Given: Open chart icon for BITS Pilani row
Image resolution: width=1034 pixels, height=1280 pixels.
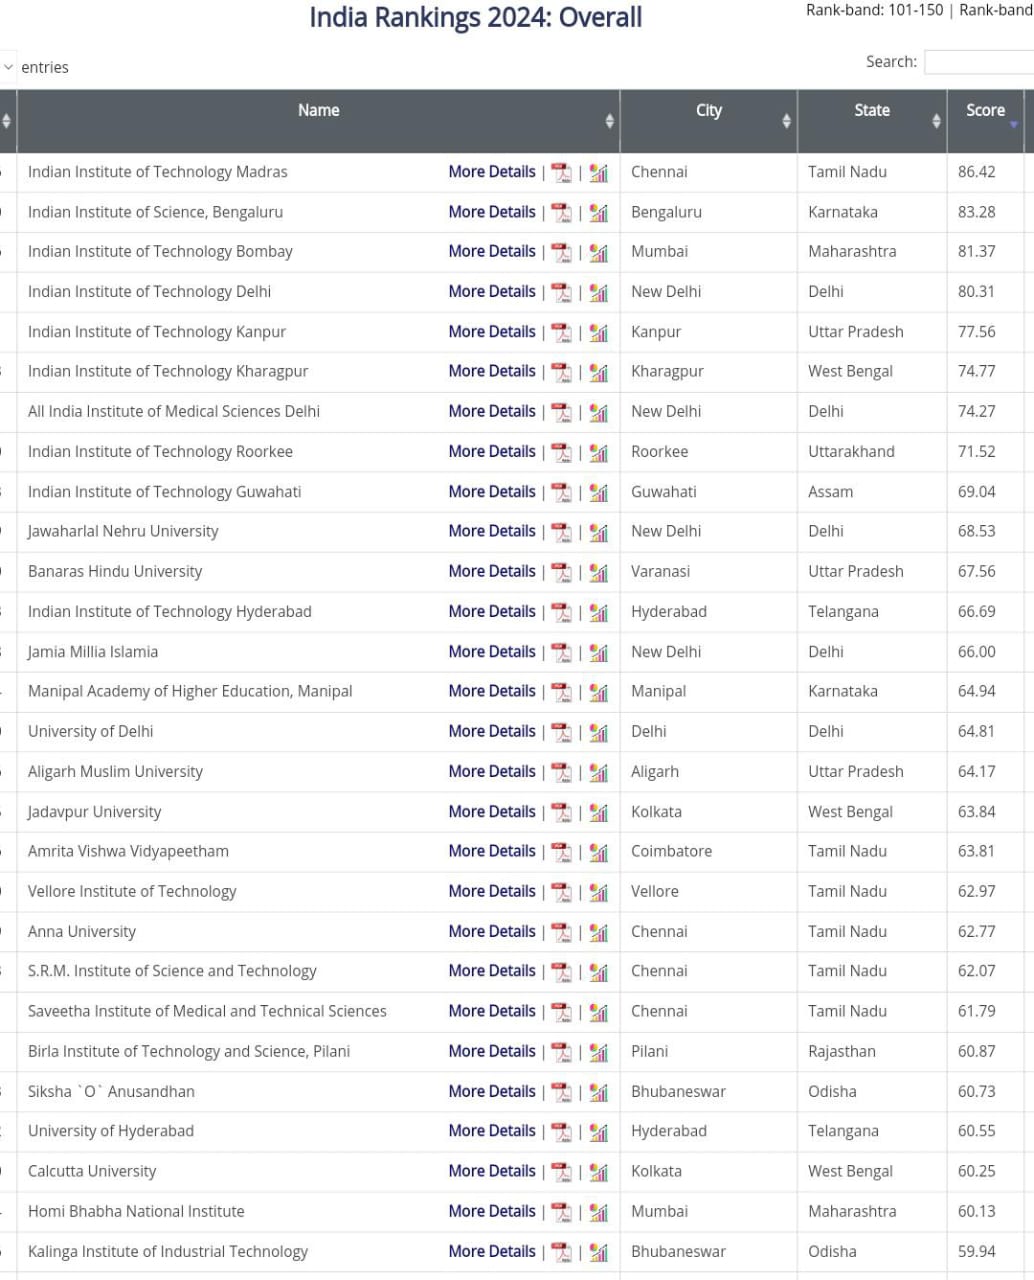Looking at the screenshot, I should [598, 1053].
